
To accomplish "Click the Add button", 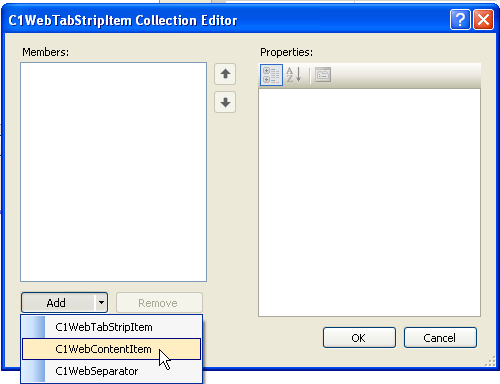I will point(58,303).
